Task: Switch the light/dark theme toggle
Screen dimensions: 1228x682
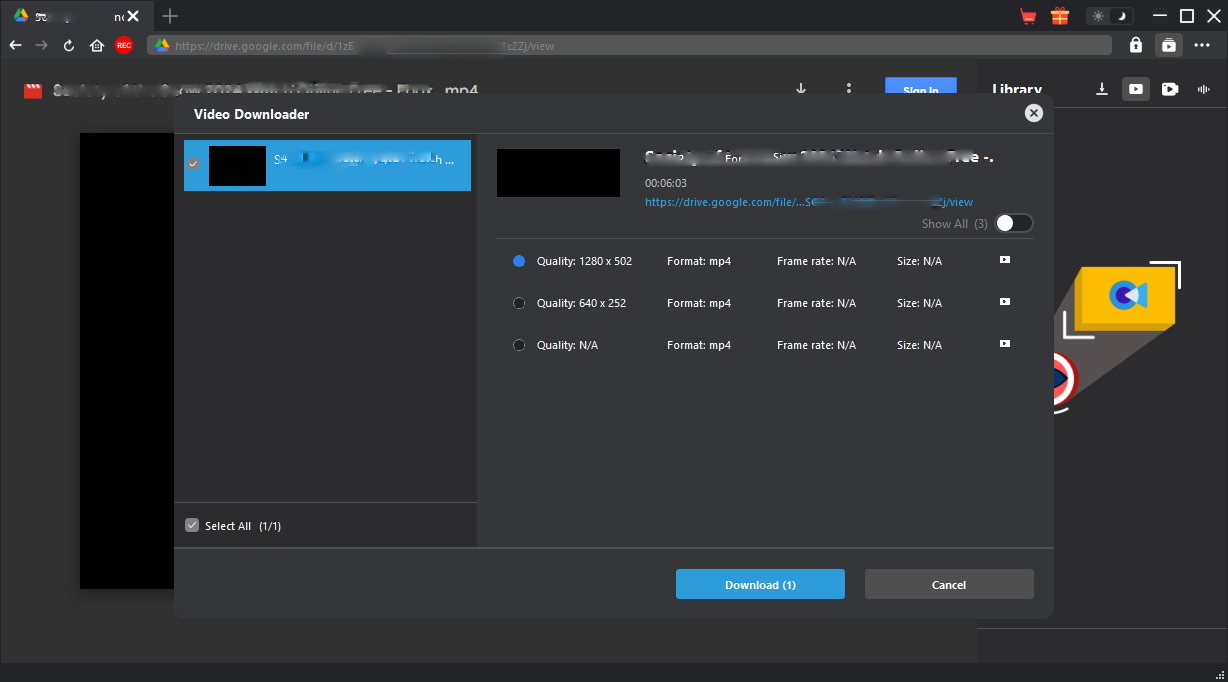Action: click(x=1110, y=16)
